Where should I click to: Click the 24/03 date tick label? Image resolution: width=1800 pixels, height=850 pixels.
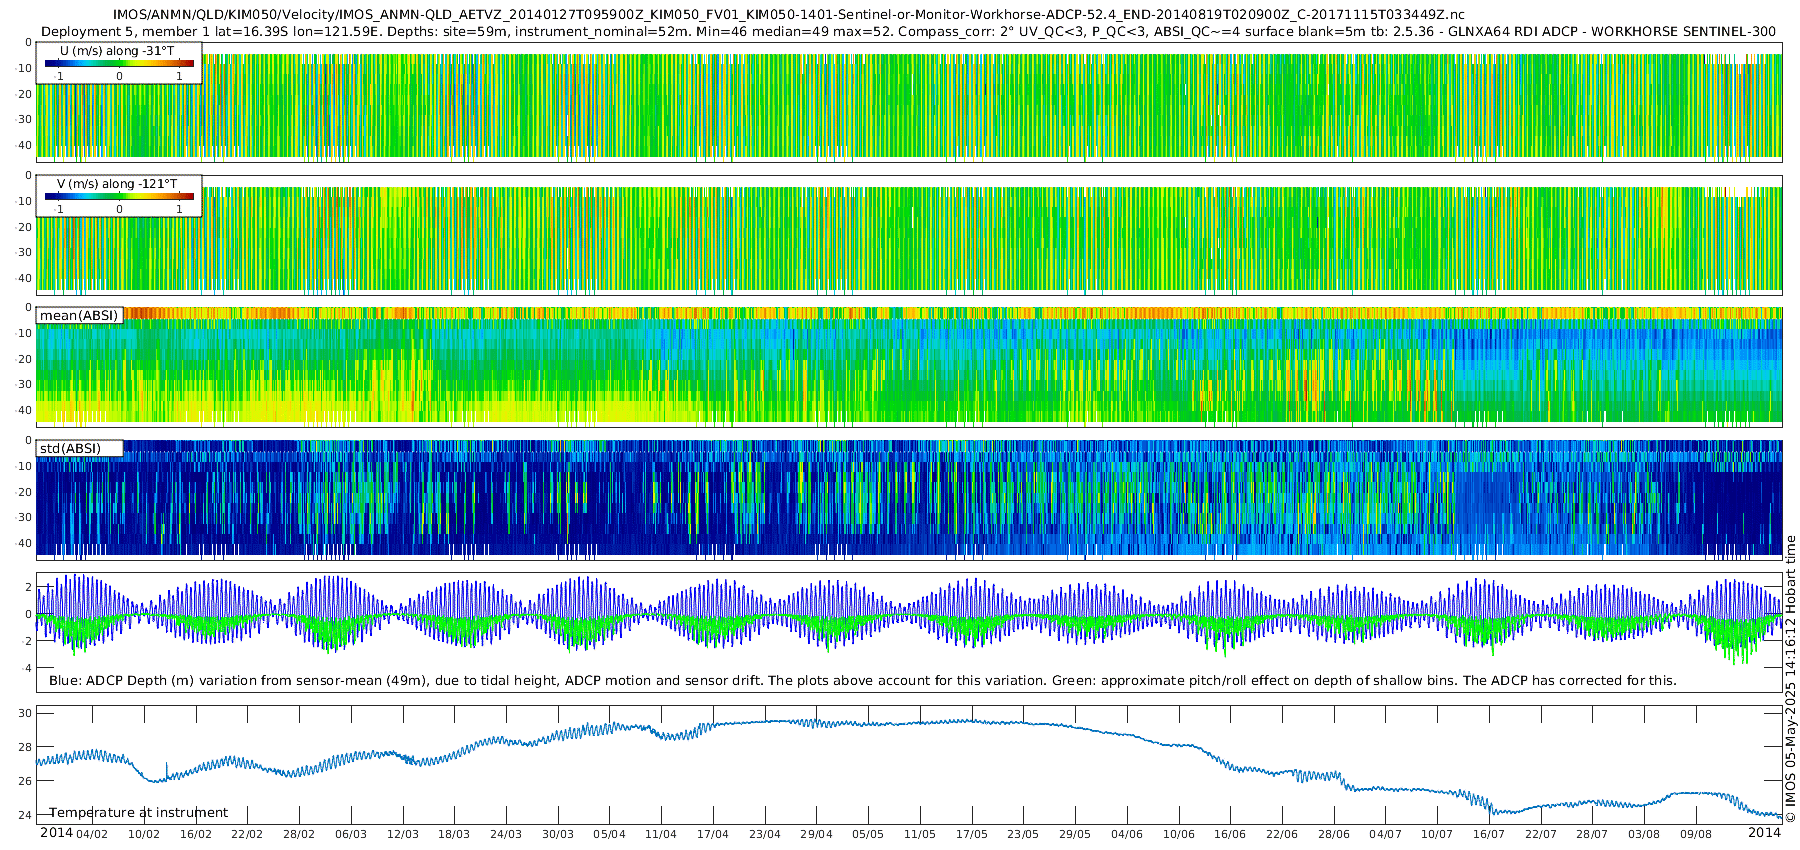pos(506,834)
